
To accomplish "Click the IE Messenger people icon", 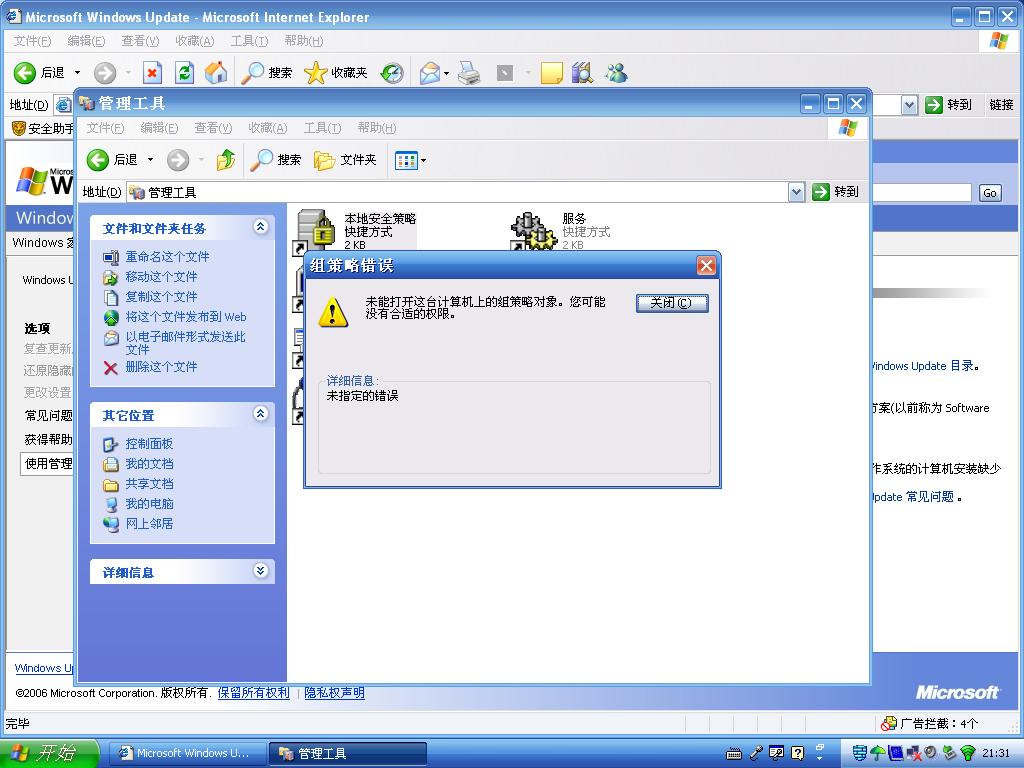I will 615,72.
